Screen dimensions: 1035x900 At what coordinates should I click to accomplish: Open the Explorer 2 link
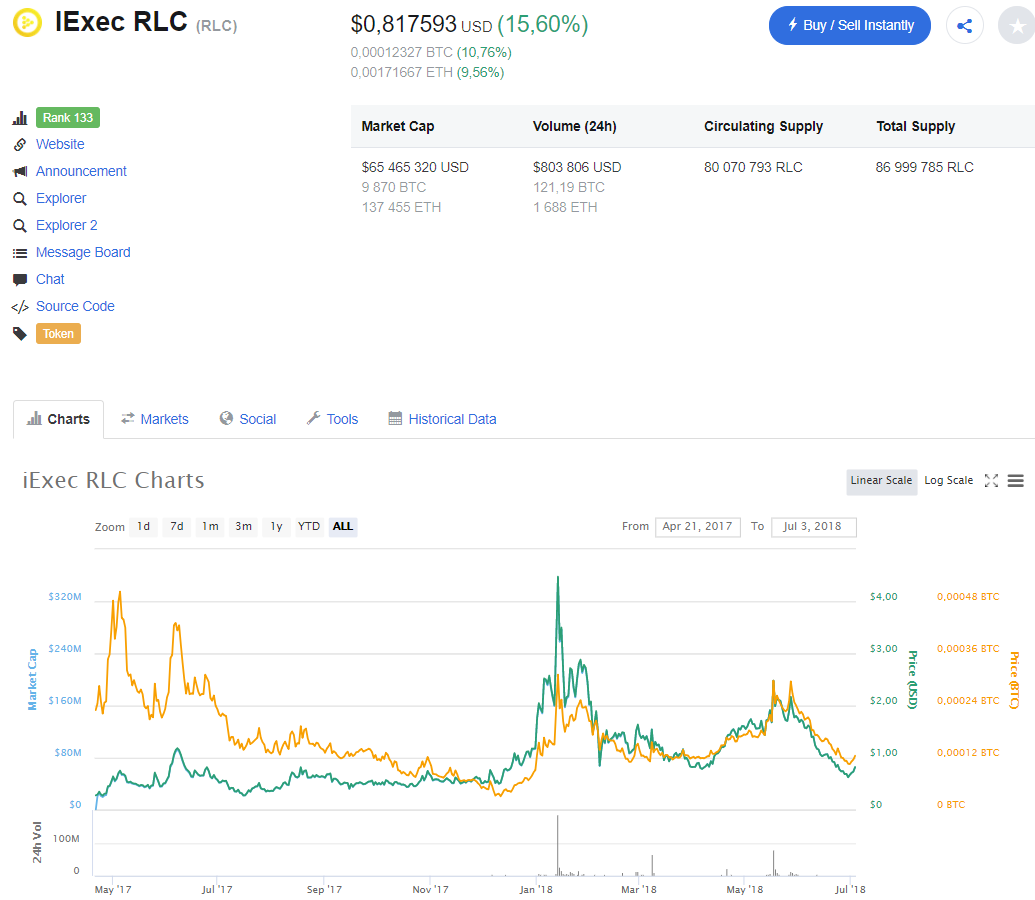tap(67, 225)
